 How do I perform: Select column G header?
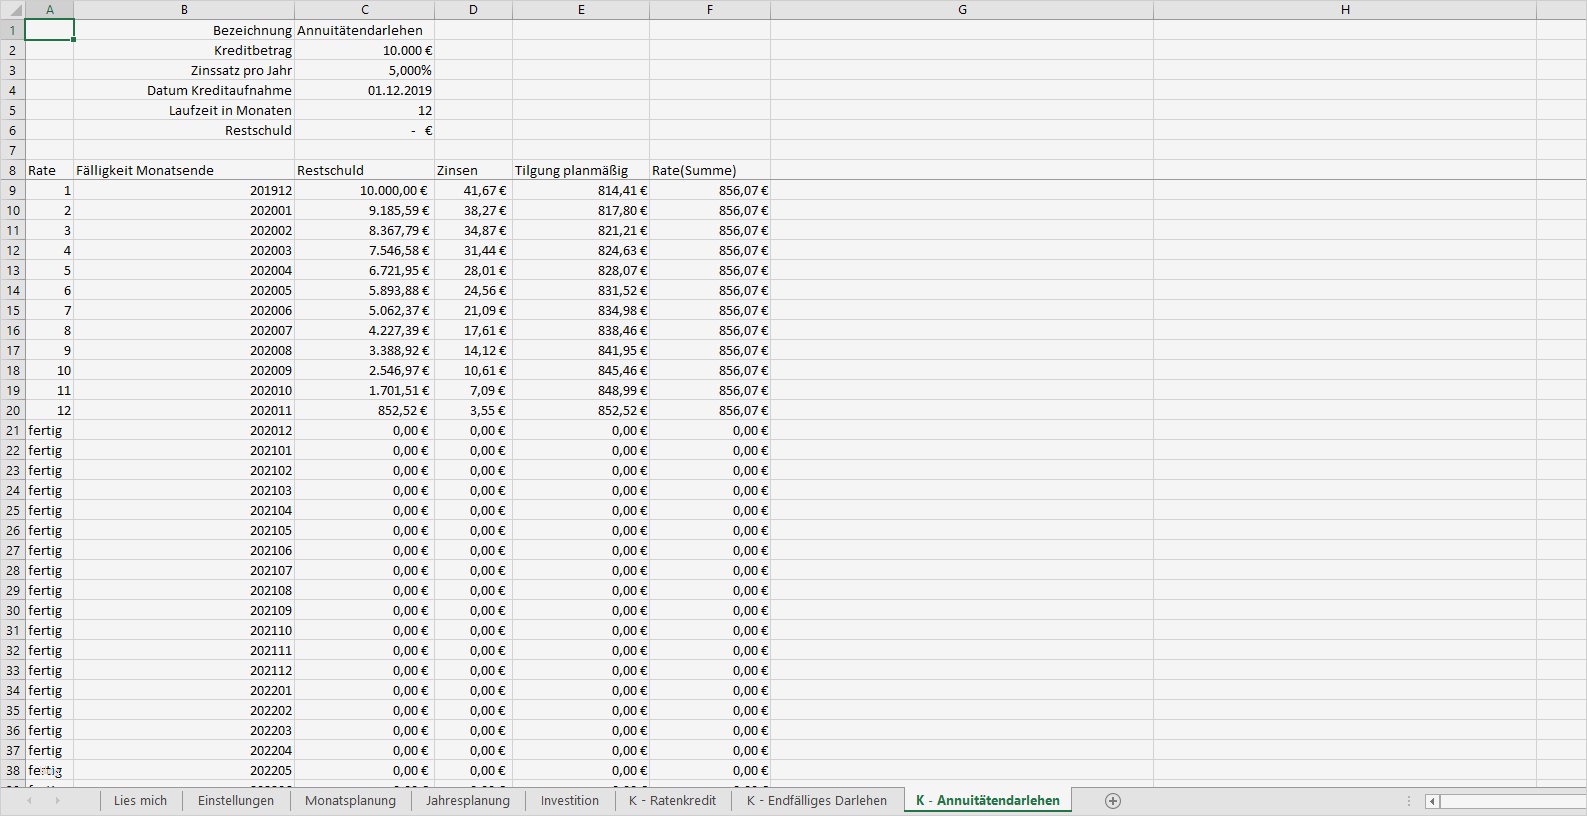(x=962, y=9)
